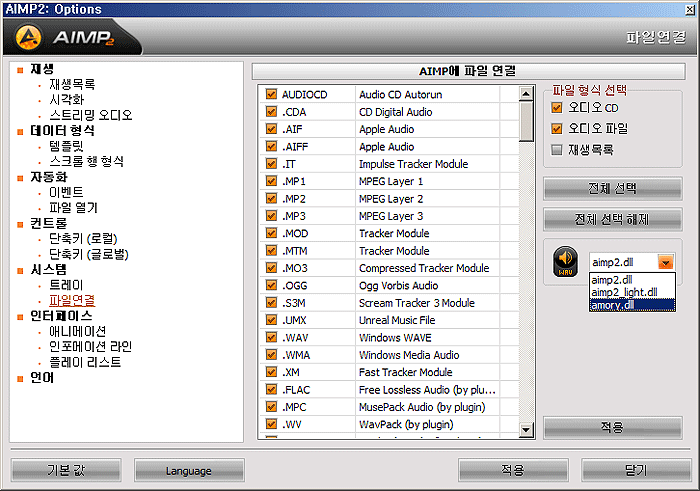The height and width of the screenshot is (491, 700).
Task: Close the Options window
Action: [x=690, y=9]
